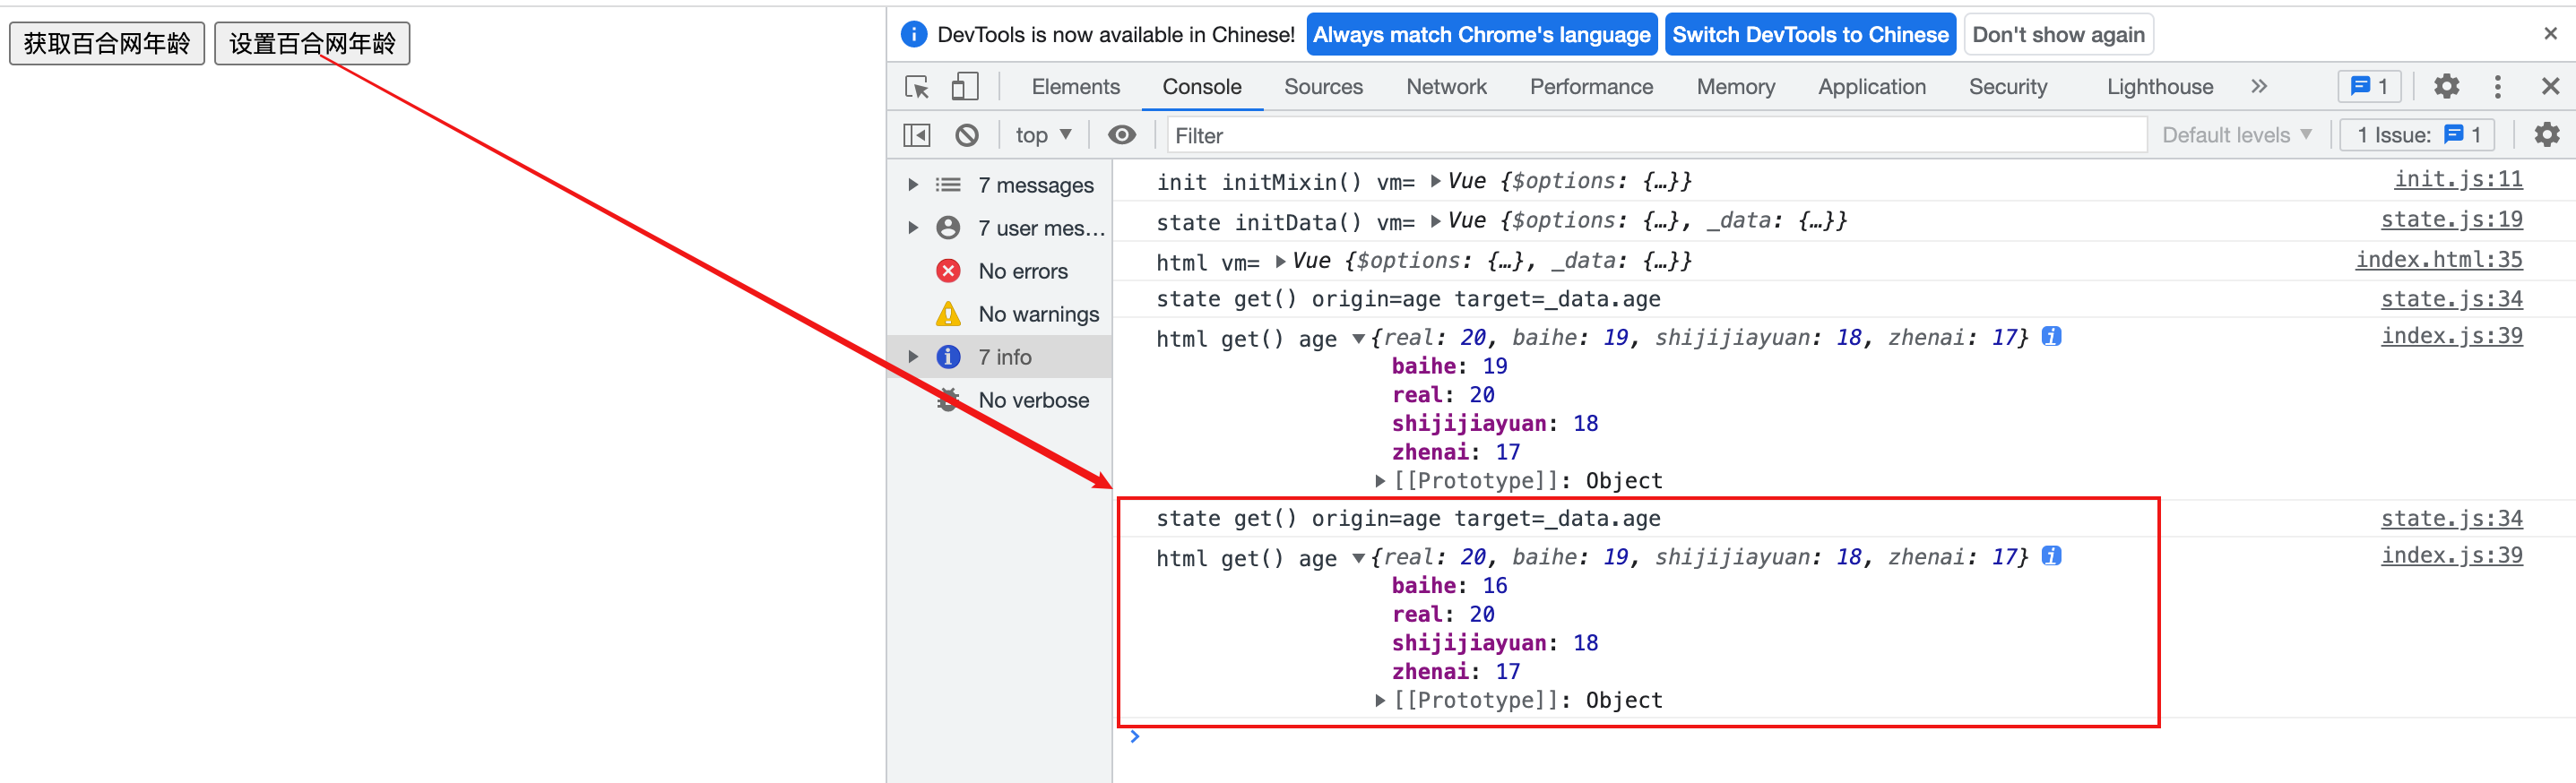Toggle the device toolbar icon
Screen dimensions: 2576x783
pos(964,87)
